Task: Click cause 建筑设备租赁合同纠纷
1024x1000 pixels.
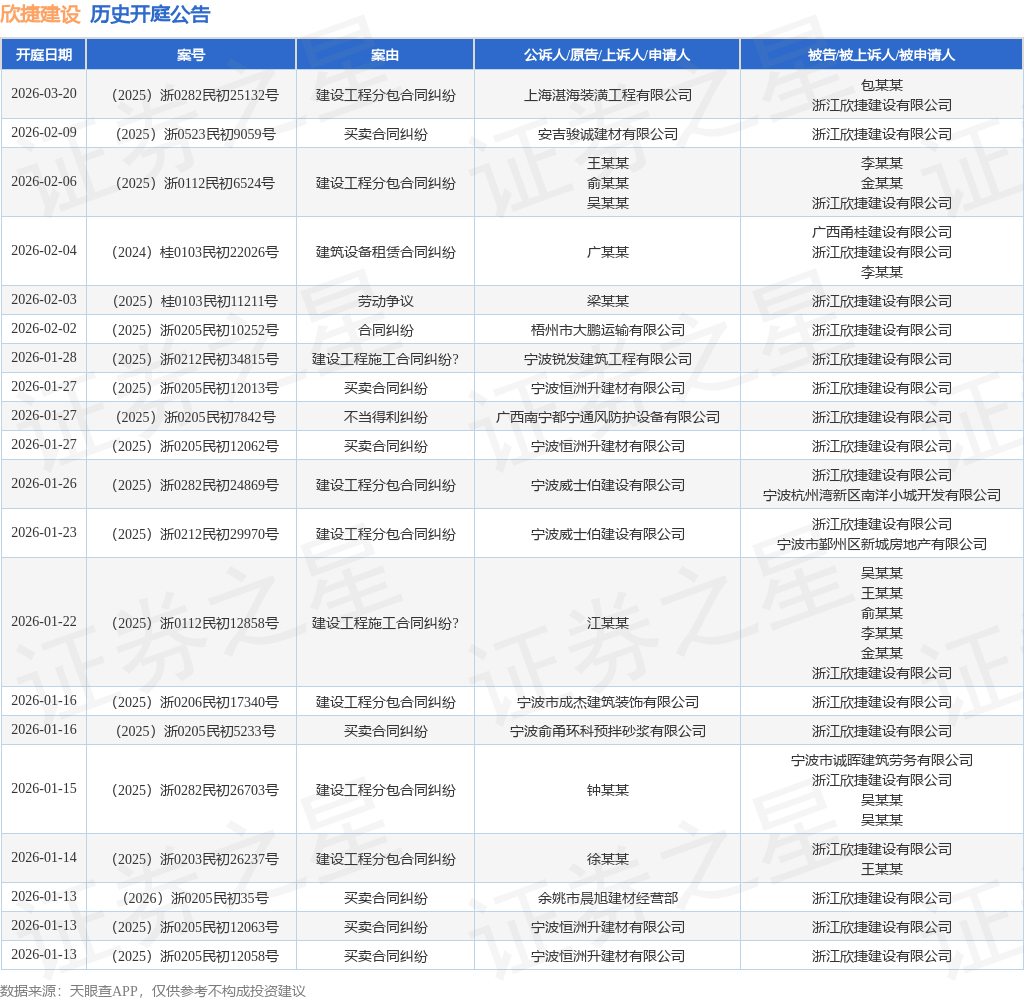Action: pos(385,252)
